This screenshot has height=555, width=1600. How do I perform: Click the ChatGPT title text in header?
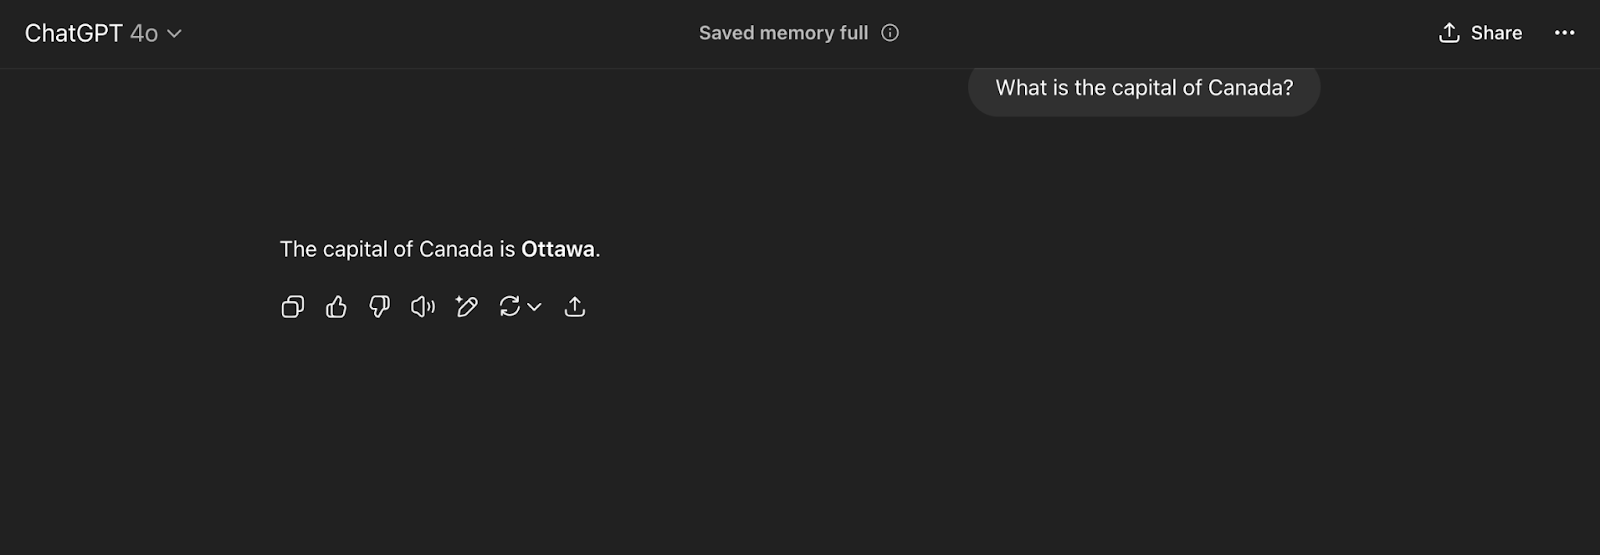point(73,34)
